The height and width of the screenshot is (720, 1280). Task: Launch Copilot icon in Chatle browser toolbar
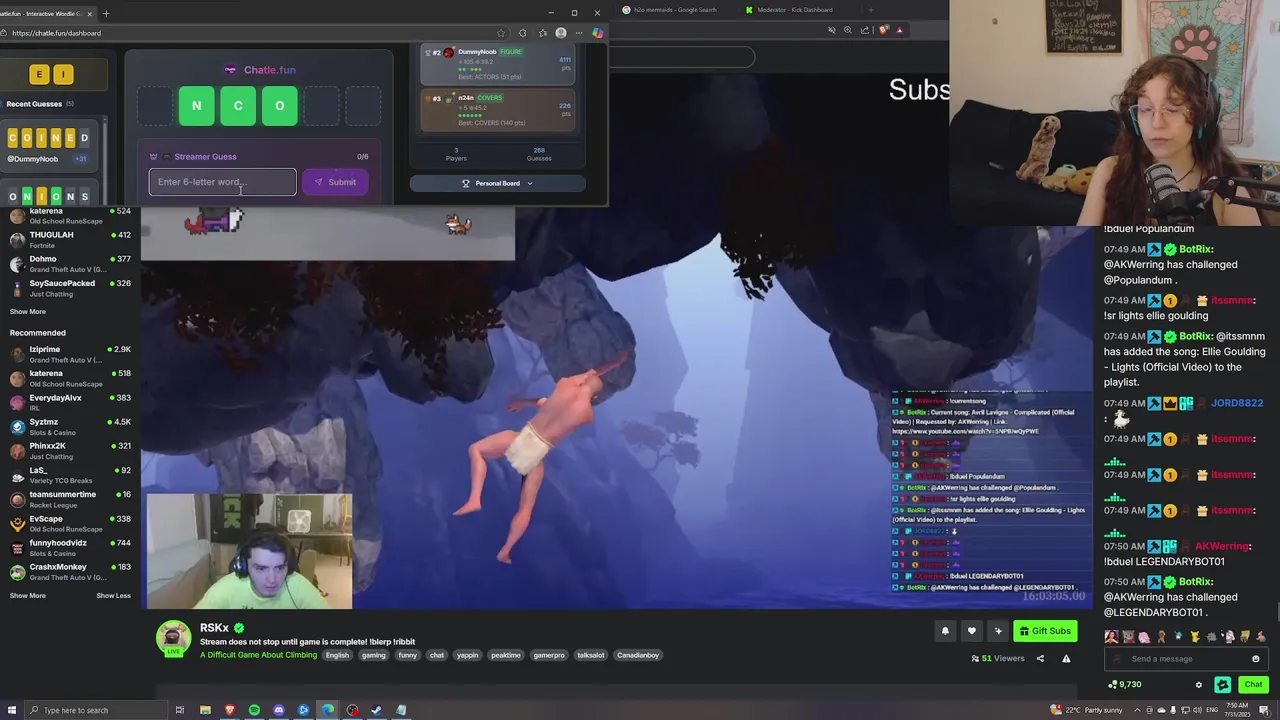point(597,33)
